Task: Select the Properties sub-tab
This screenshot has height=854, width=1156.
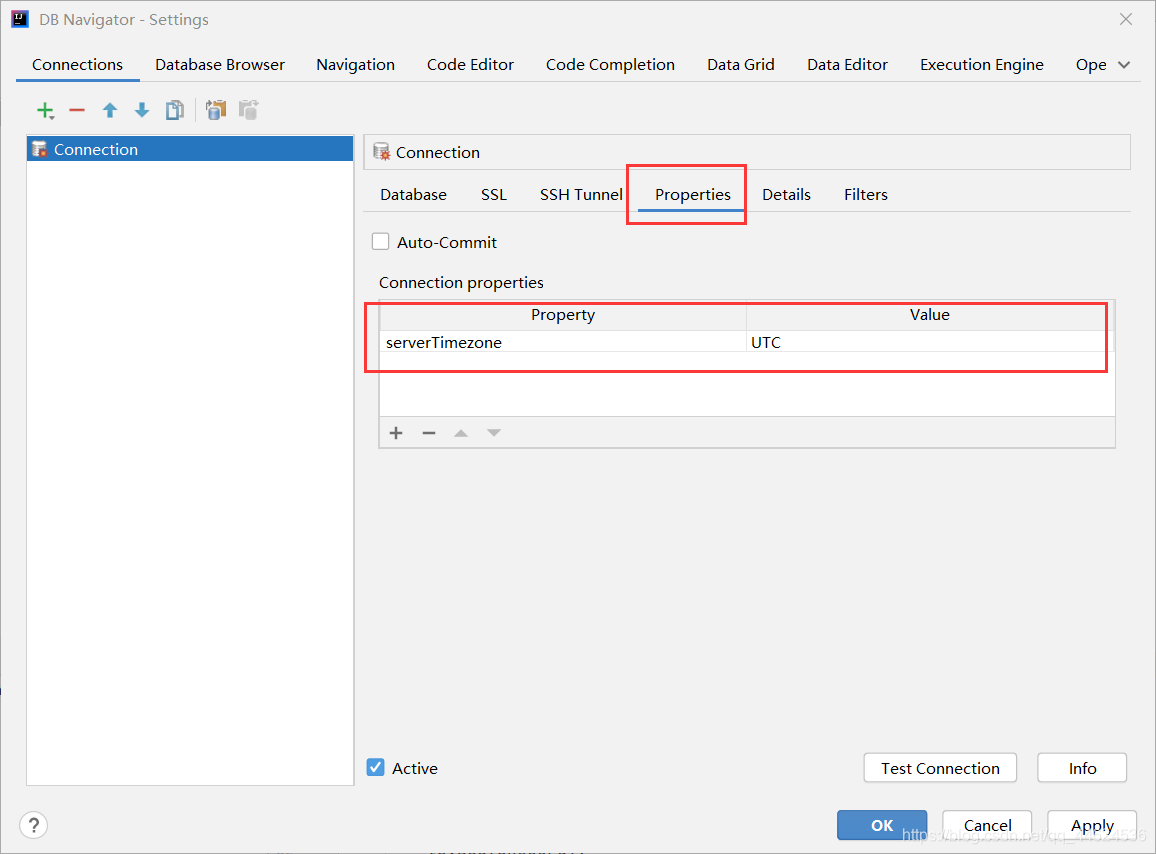Action: point(693,195)
